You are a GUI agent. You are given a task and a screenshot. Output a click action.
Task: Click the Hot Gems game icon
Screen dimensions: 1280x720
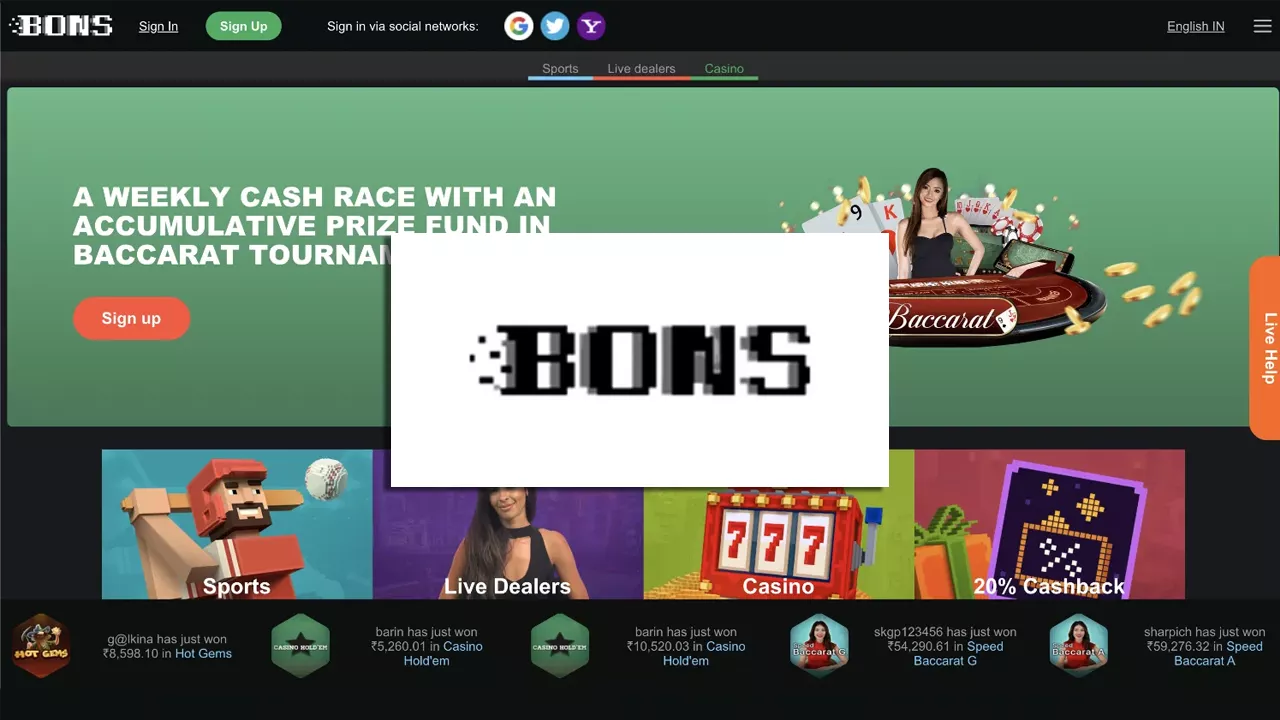[41, 646]
